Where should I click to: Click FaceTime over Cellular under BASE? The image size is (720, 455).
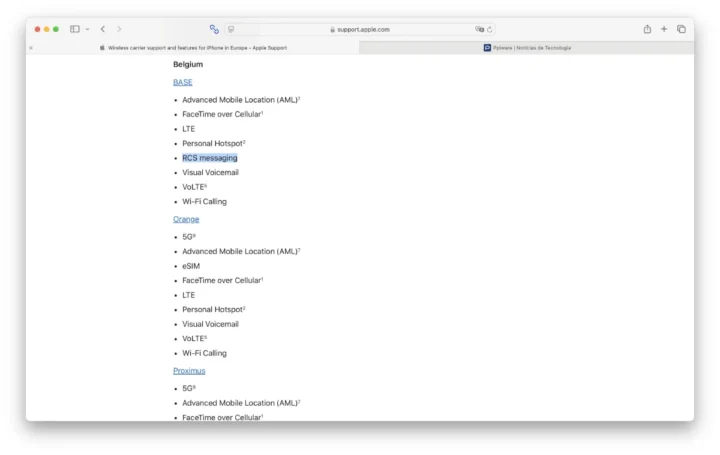223,114
